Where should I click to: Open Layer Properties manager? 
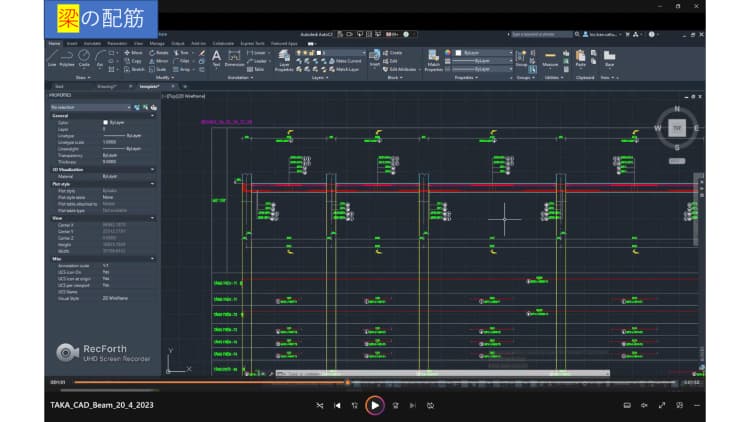[284, 60]
